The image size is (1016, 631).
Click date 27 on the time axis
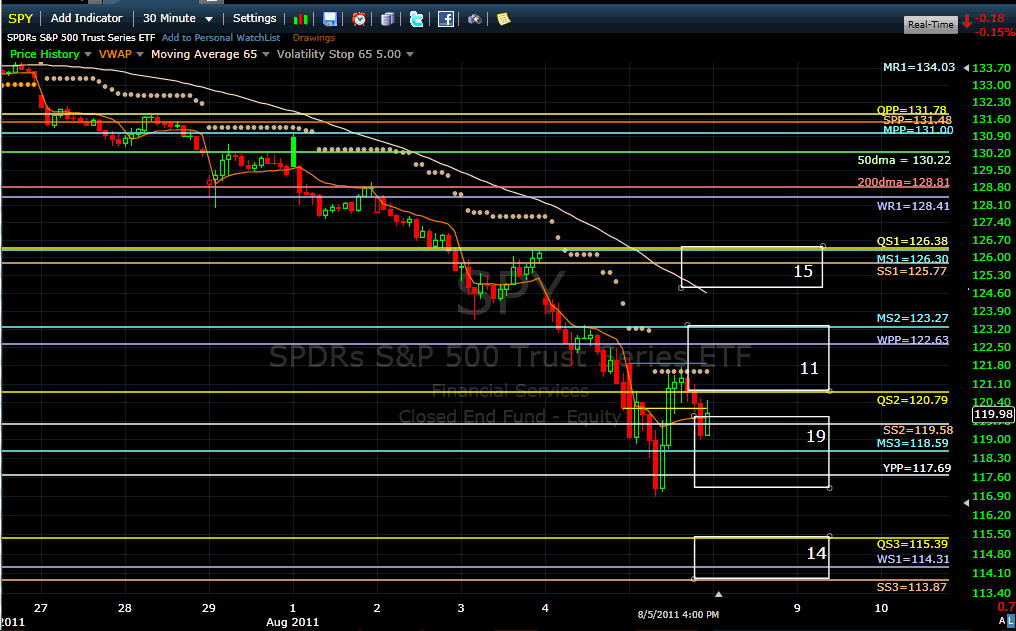[41, 608]
